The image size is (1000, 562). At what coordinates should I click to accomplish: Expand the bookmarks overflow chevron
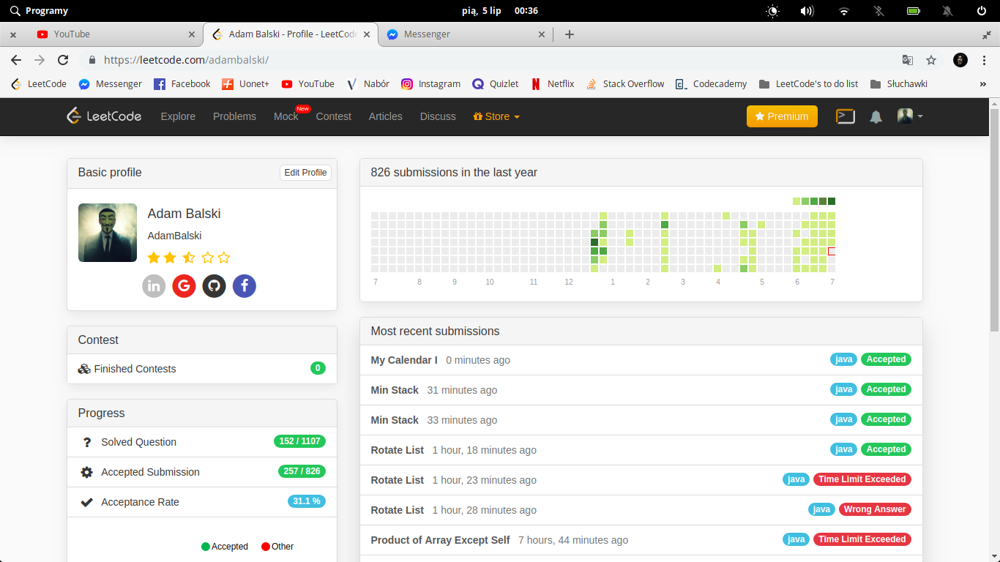click(983, 84)
